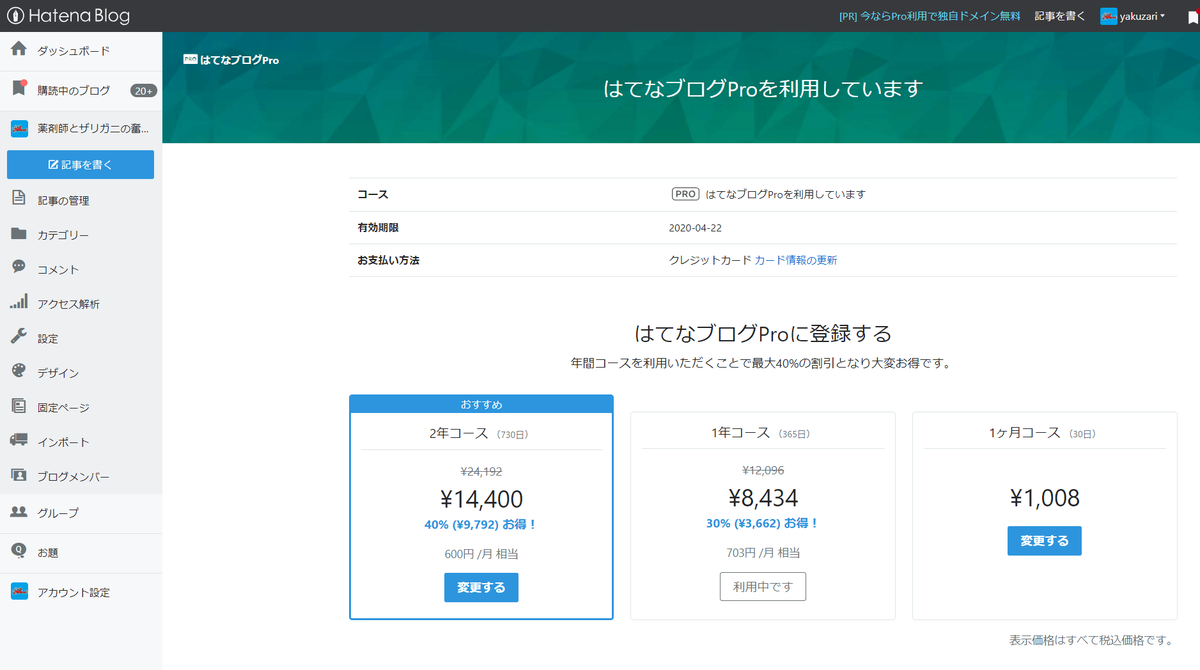Click the blue 記事を書く sidebar button
1200x670 pixels.
point(80,164)
